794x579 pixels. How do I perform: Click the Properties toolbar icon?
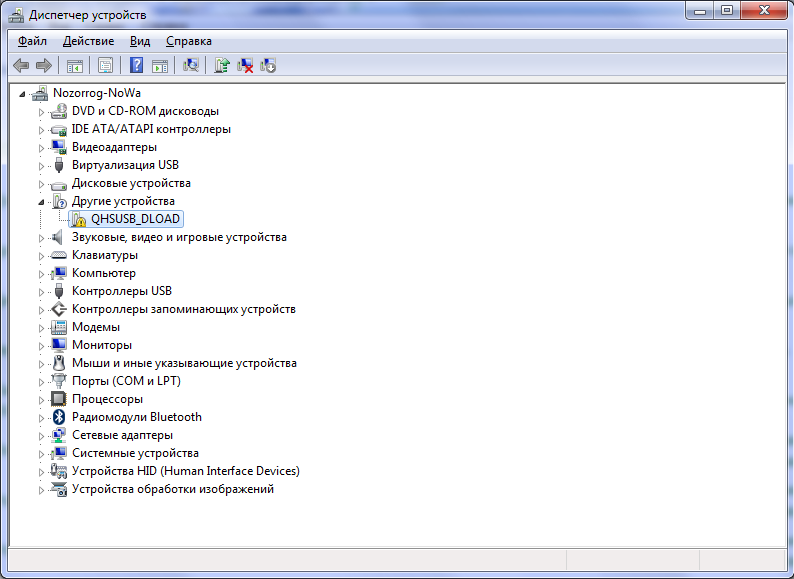click(x=104, y=66)
